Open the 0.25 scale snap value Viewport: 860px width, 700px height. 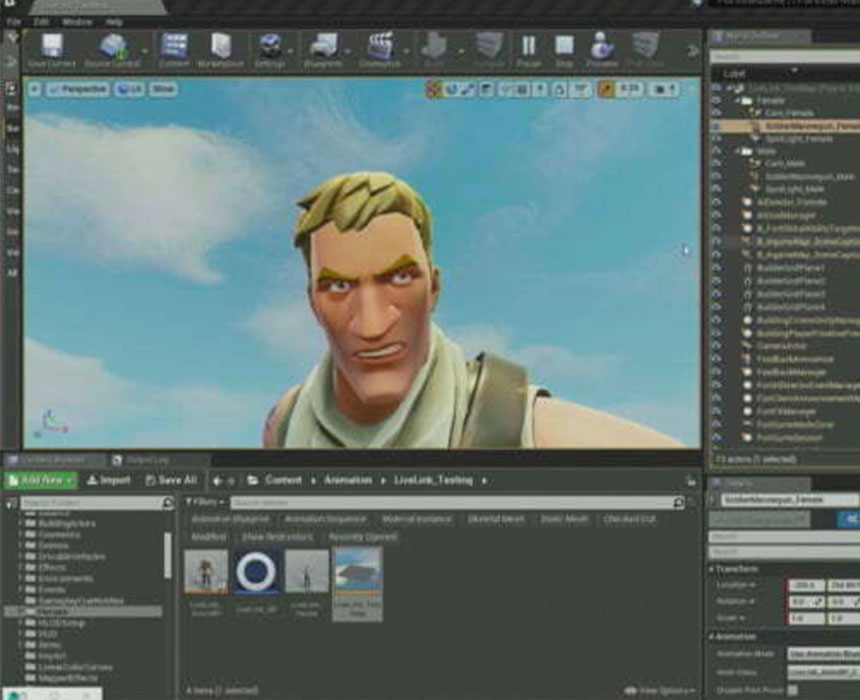(630, 89)
